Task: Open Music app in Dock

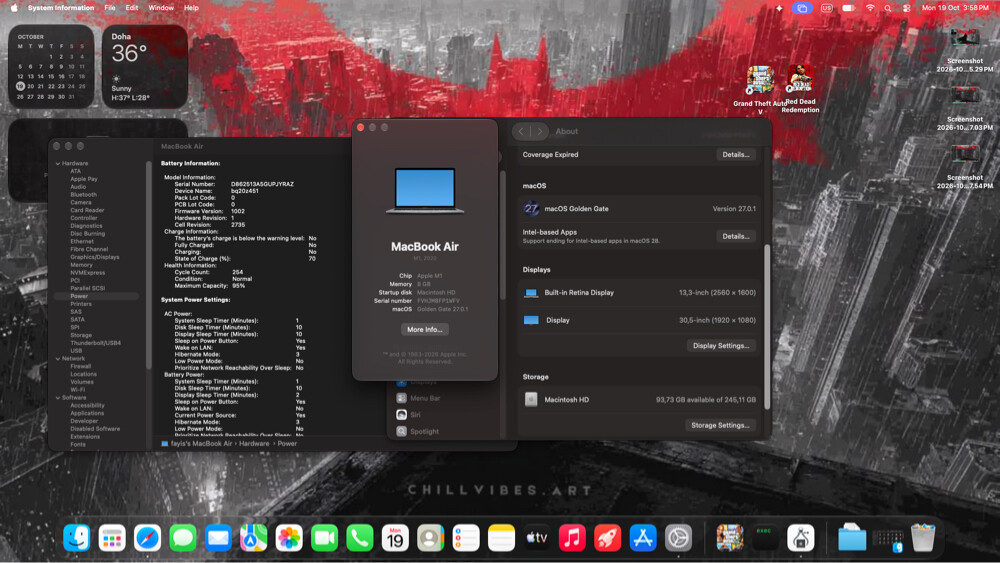Action: click(572, 538)
